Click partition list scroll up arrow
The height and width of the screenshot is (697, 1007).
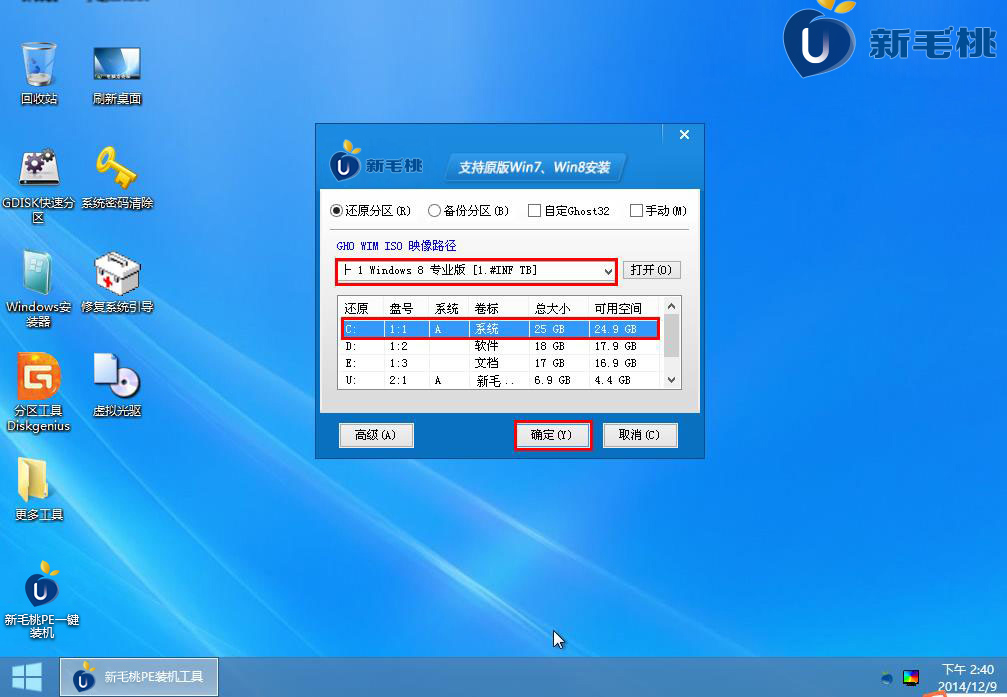coord(671,306)
